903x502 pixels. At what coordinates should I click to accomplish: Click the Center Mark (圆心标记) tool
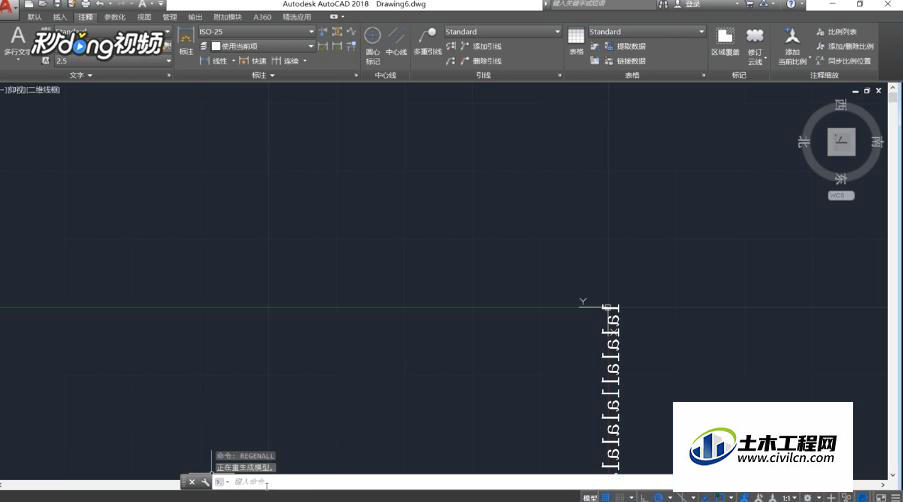click(373, 45)
